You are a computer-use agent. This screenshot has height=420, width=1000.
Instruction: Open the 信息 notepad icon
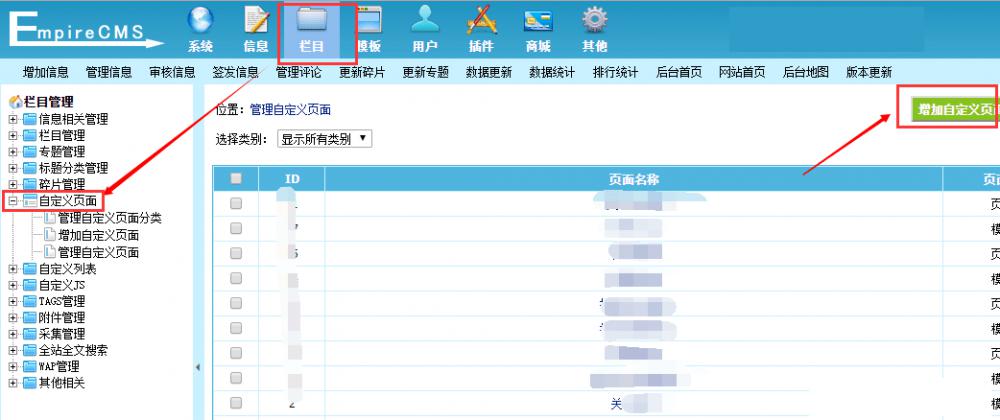pyautogui.click(x=256, y=20)
